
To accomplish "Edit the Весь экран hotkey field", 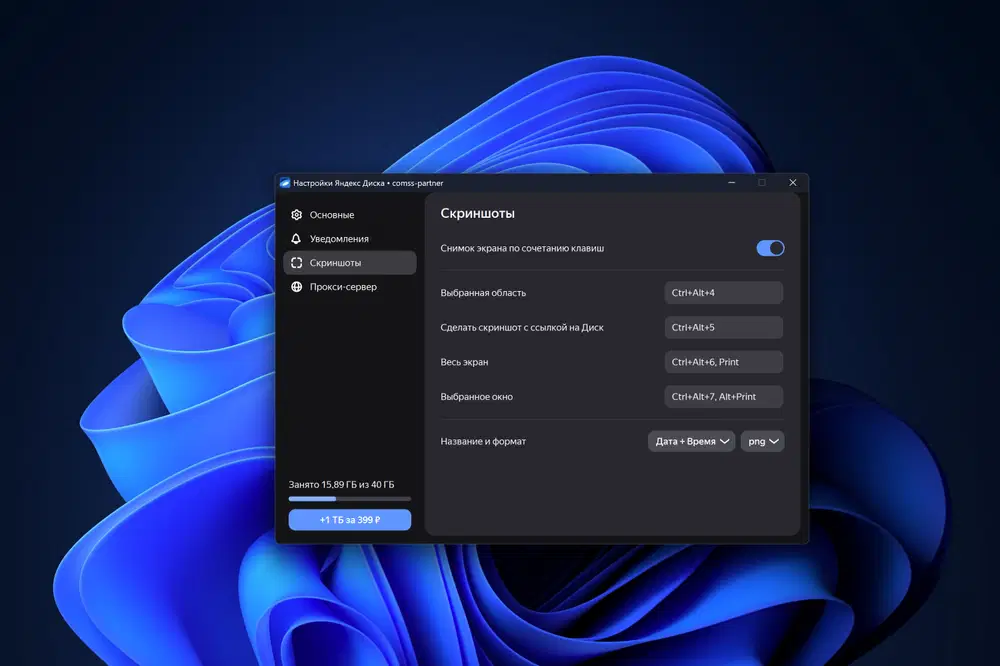I will click(x=723, y=362).
